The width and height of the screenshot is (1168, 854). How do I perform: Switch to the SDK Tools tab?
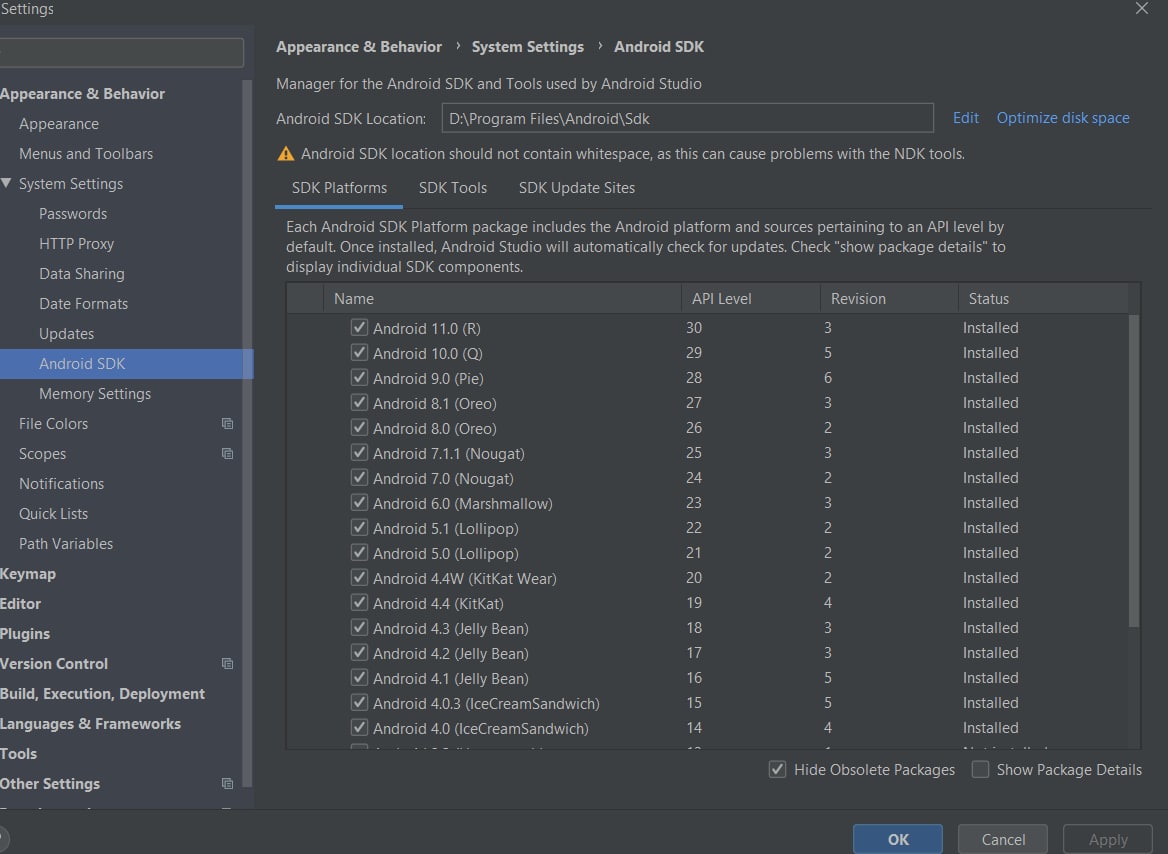(453, 188)
